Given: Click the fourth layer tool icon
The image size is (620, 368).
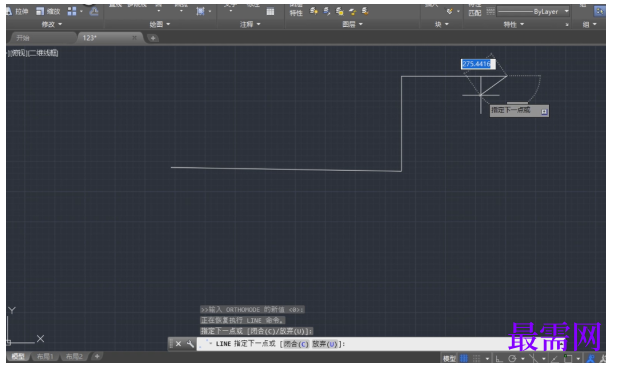Looking at the screenshot, I should pos(352,11).
